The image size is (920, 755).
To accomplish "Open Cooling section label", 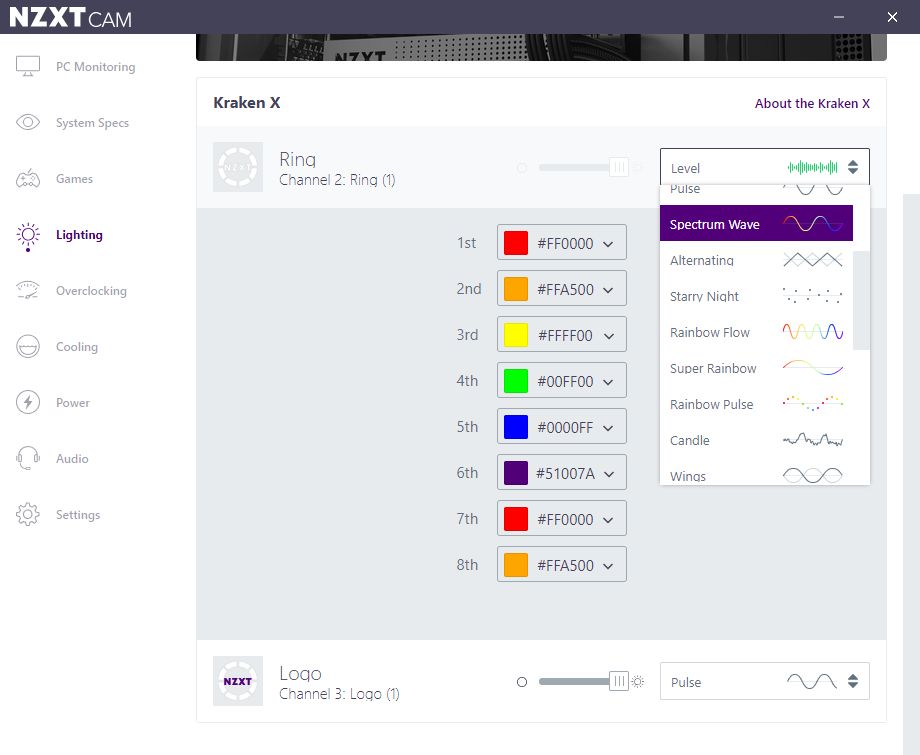I will [x=77, y=346].
